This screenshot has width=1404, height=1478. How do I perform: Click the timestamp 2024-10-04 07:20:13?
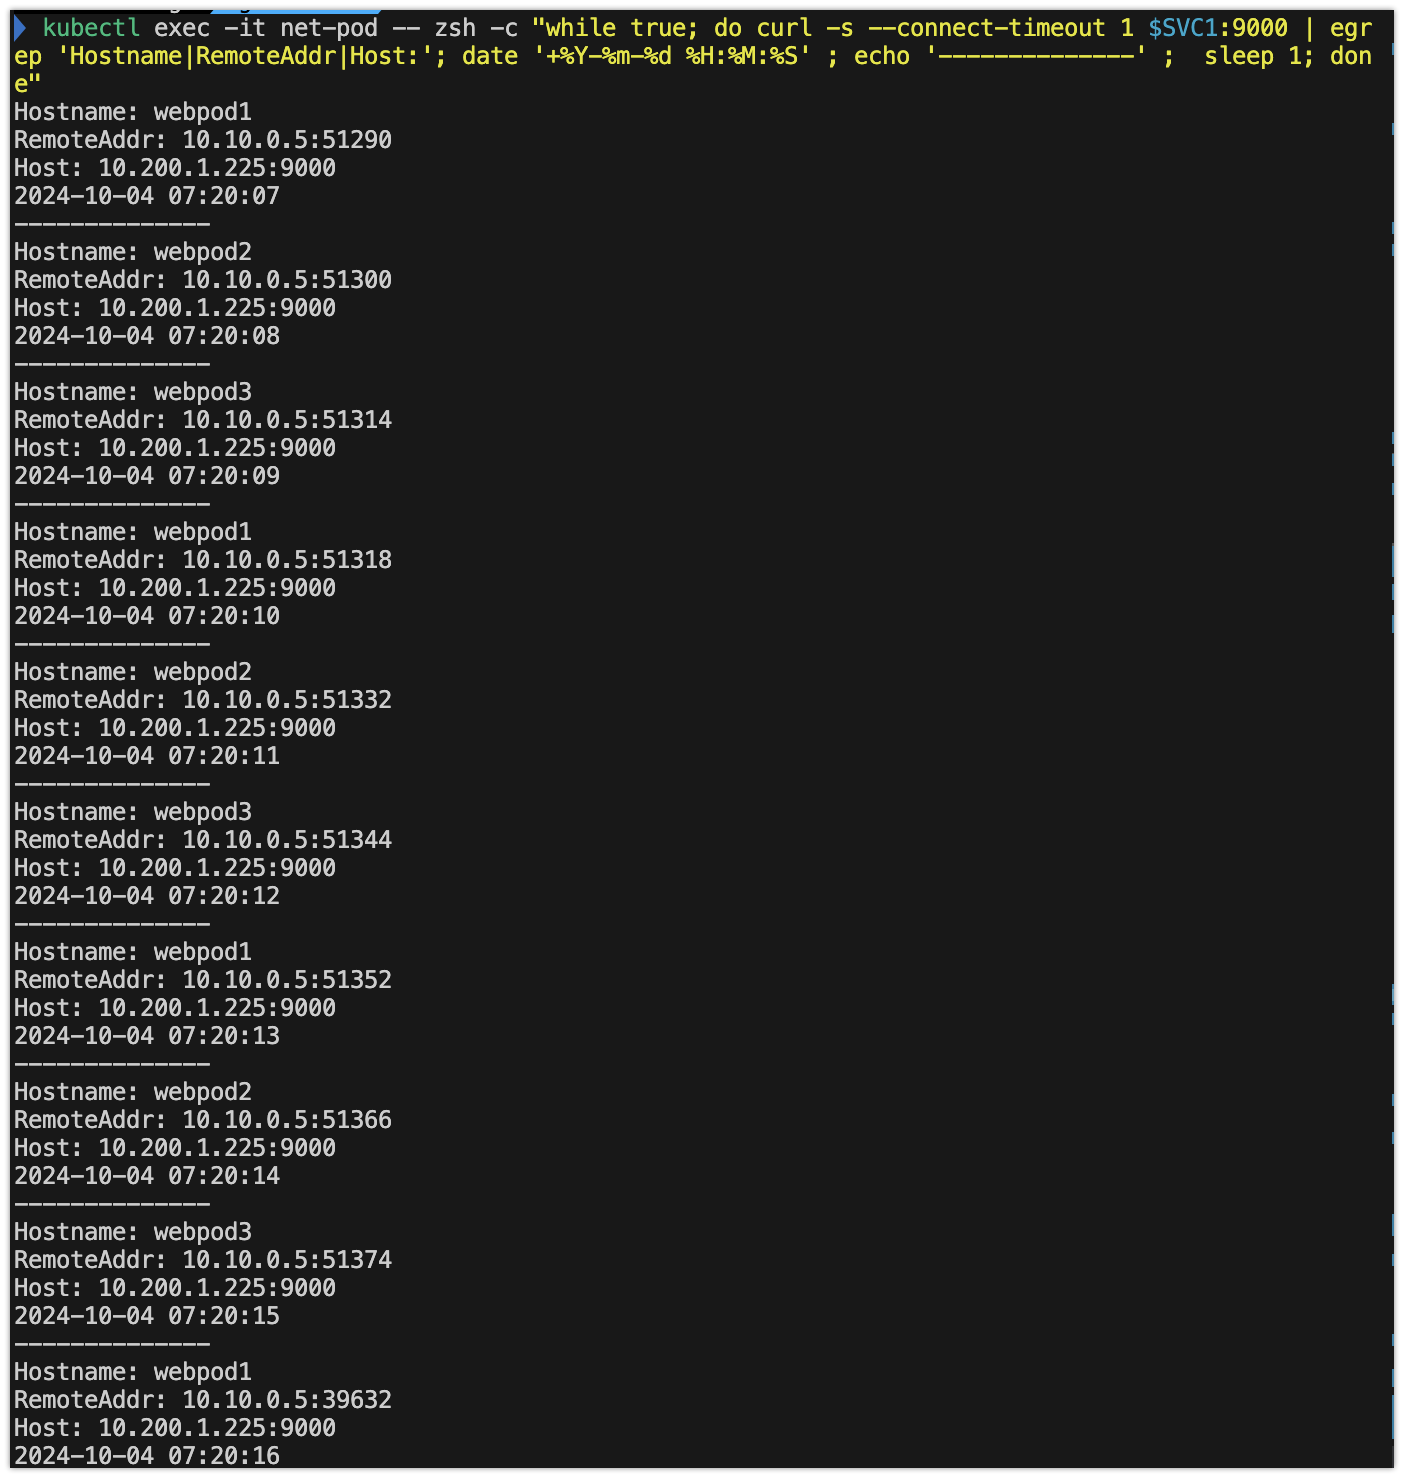pyautogui.click(x=147, y=1036)
